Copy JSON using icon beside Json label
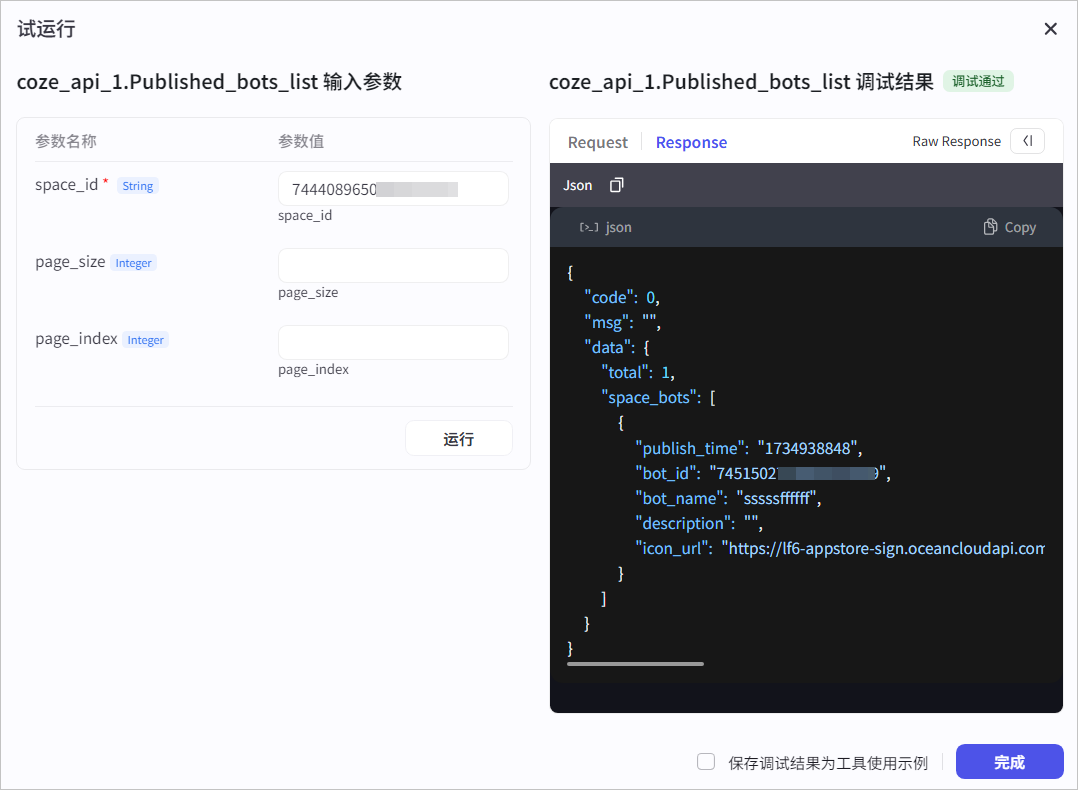 click(x=617, y=185)
